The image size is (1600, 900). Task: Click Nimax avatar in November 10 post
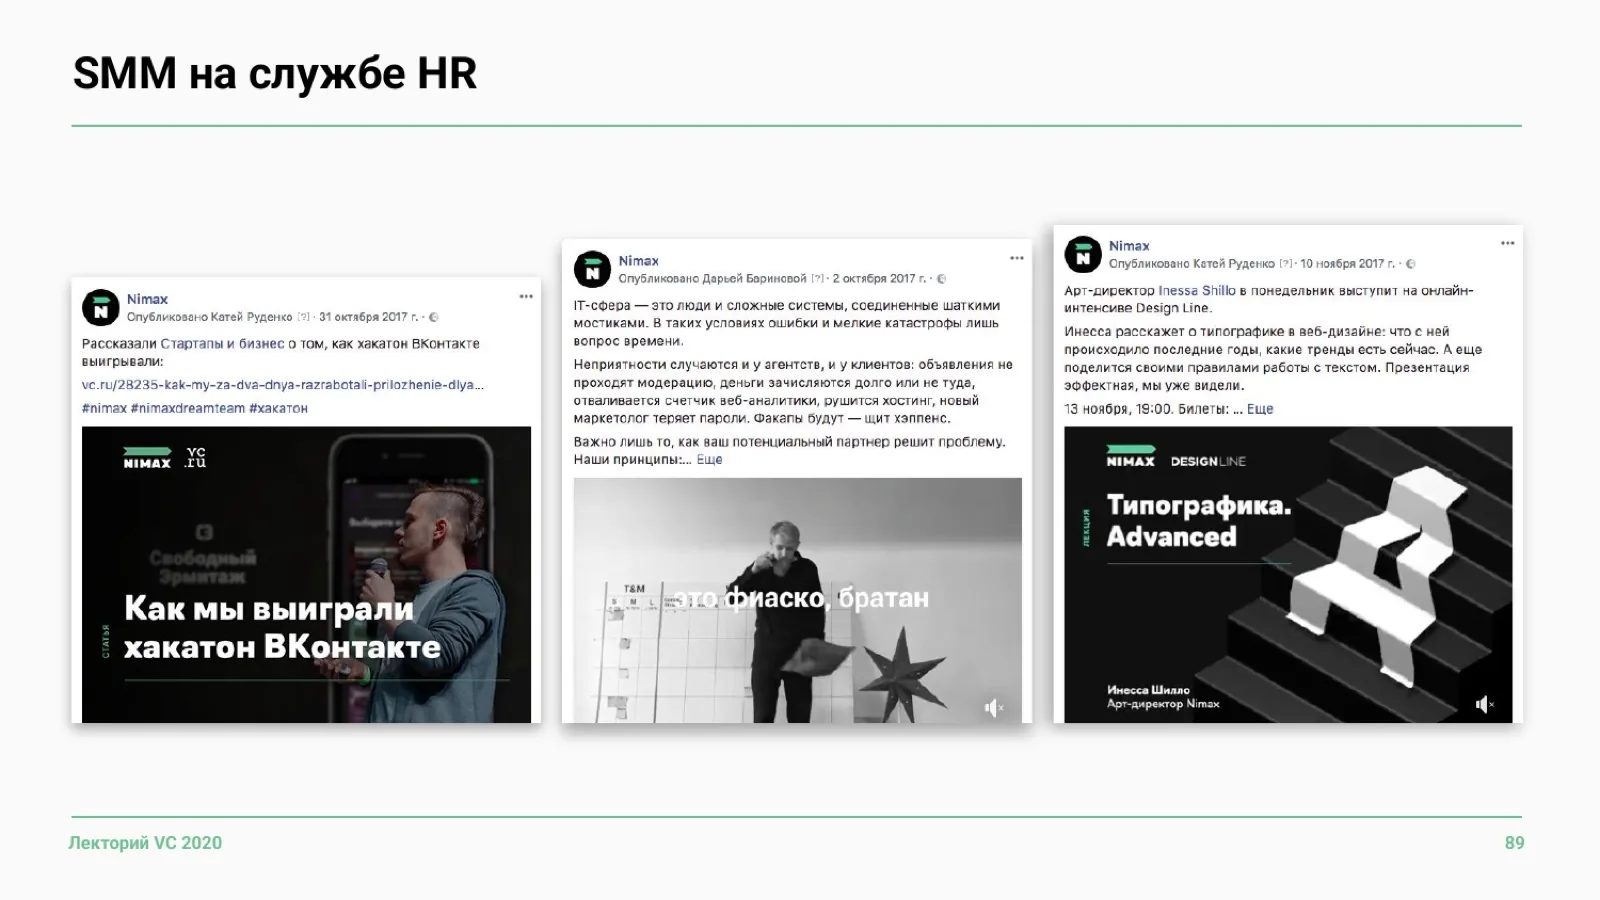pyautogui.click(x=1083, y=255)
